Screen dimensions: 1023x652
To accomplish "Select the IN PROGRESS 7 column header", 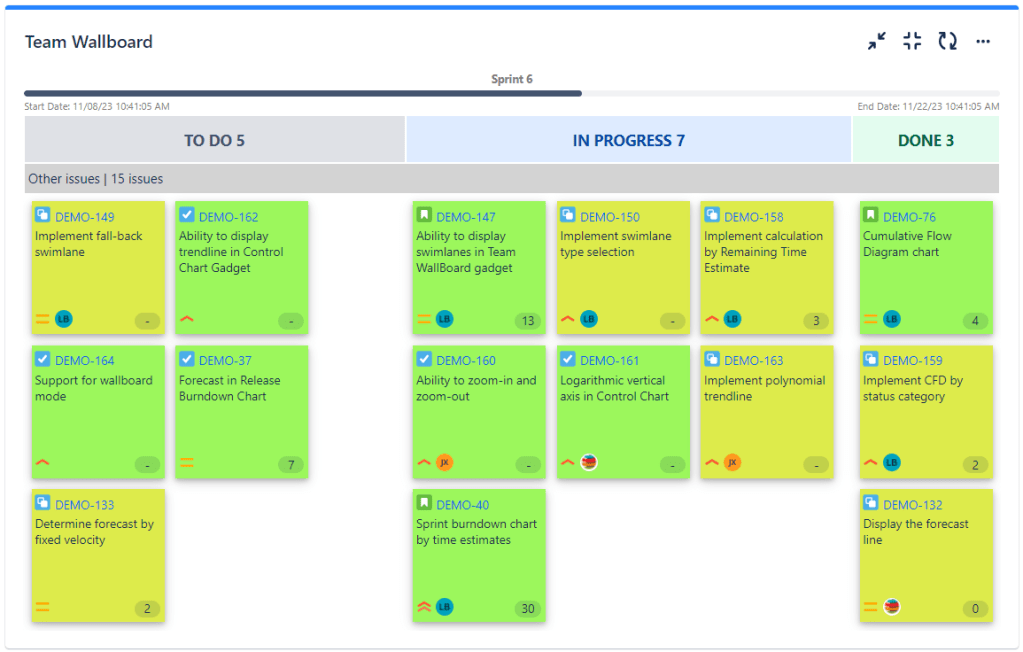I will (627, 139).
